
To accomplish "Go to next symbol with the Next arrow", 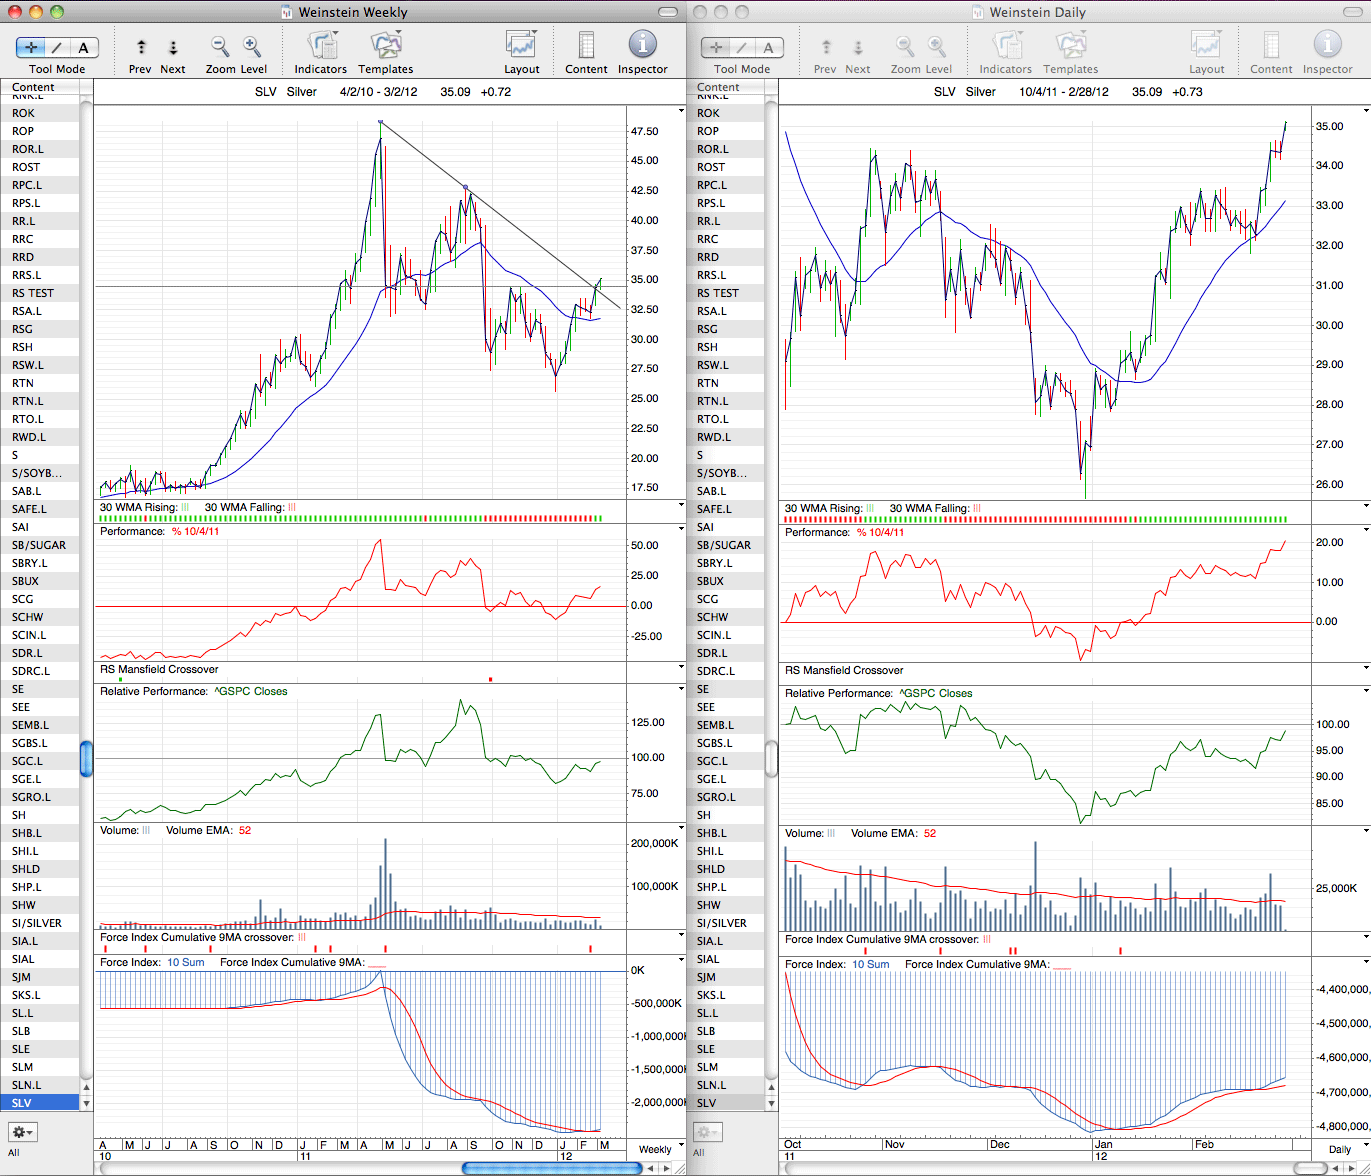I will 173,47.
